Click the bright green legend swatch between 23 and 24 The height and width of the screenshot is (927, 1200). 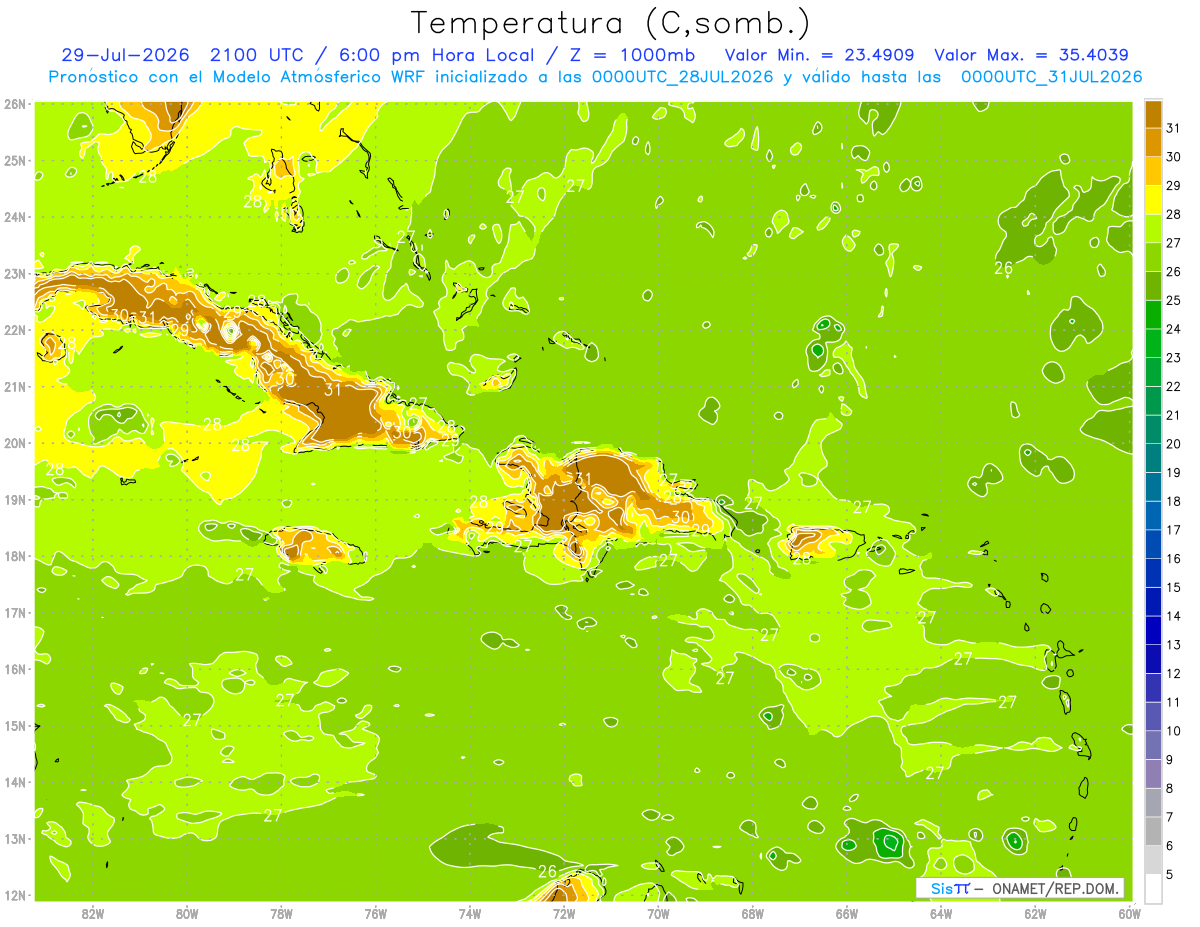[x=1153, y=343]
